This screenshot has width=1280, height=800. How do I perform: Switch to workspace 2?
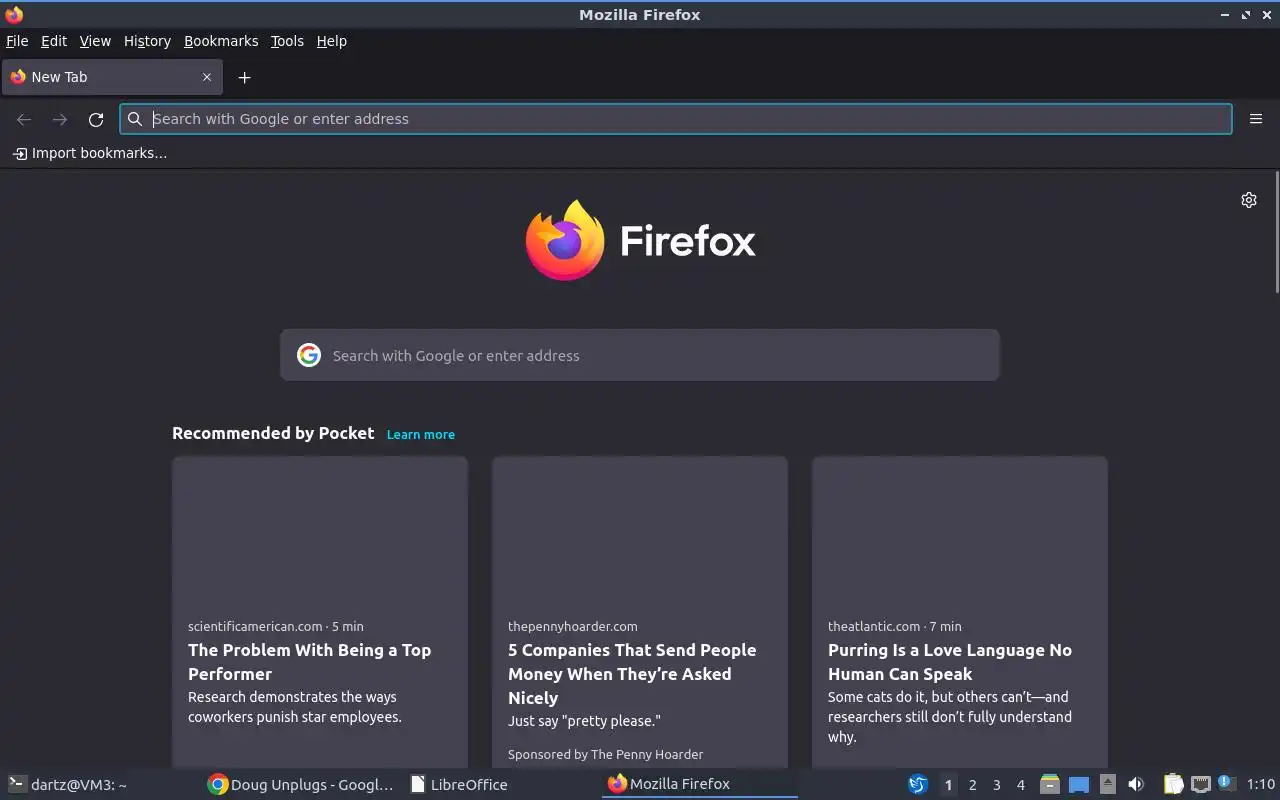(972, 785)
